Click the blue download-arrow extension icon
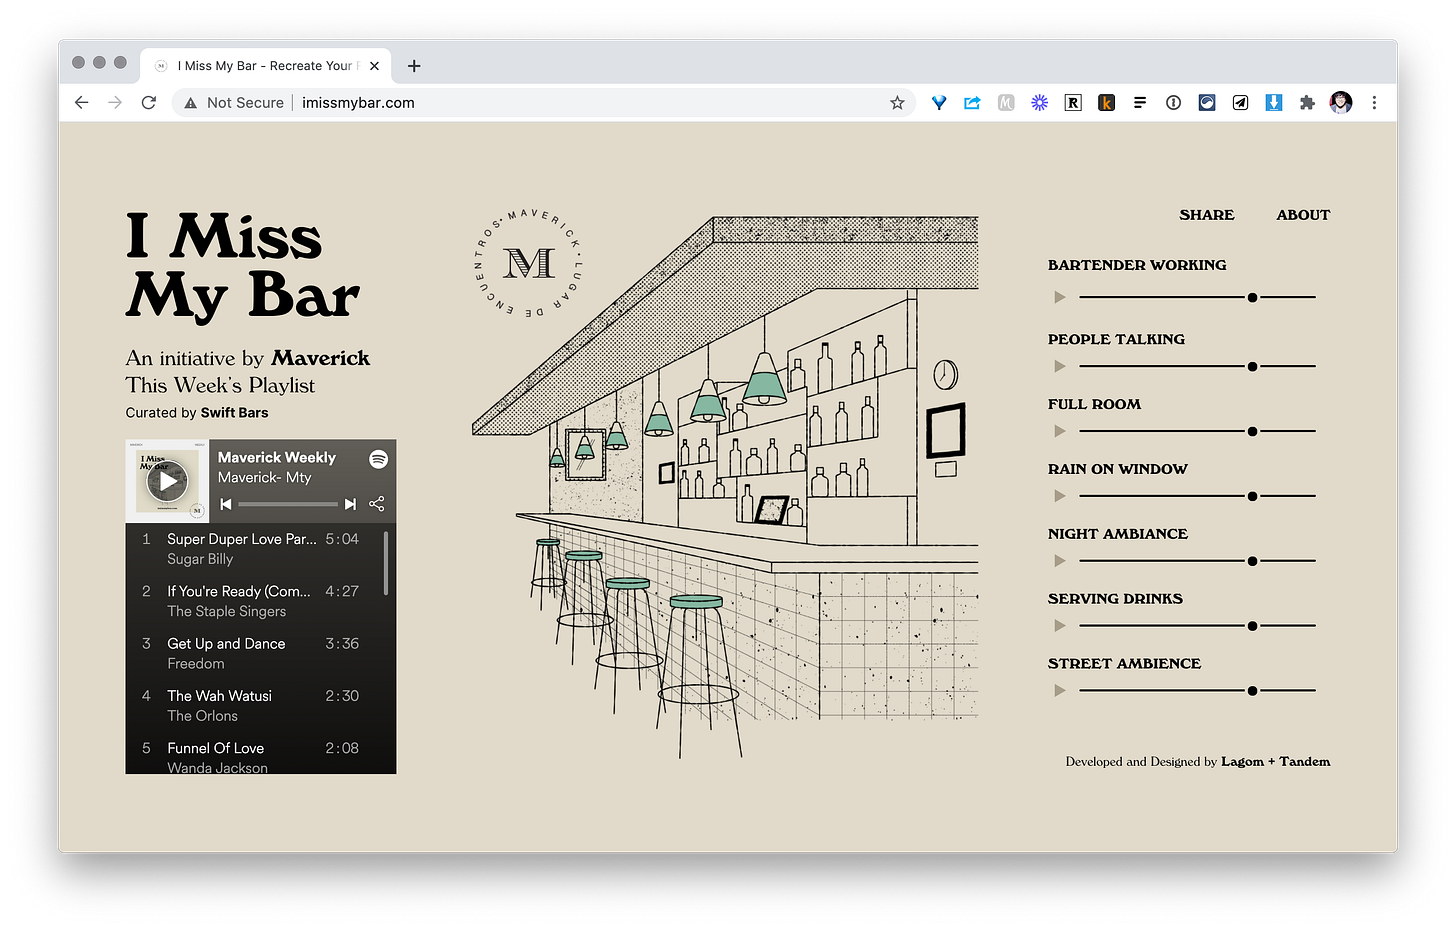 coord(1274,102)
